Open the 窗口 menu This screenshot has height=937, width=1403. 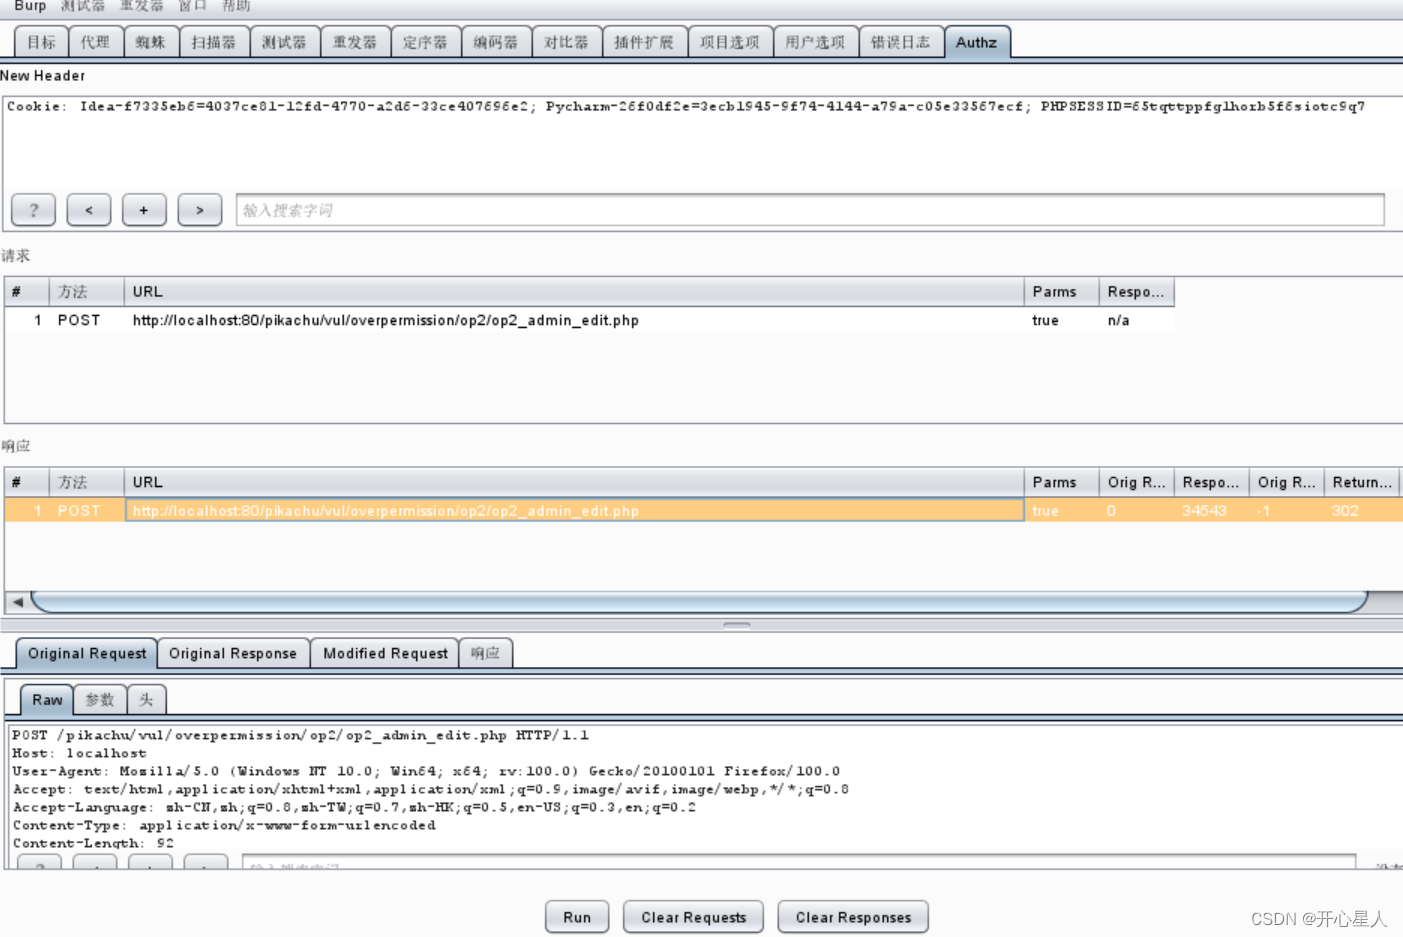tap(192, 6)
